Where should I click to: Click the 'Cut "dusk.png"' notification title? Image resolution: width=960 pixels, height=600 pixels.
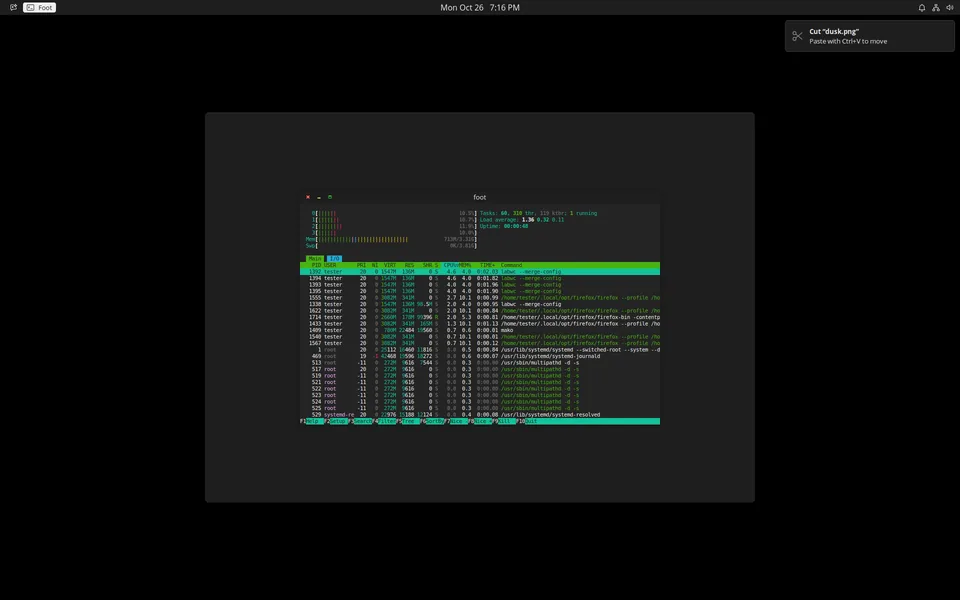pyautogui.click(x=834, y=31)
